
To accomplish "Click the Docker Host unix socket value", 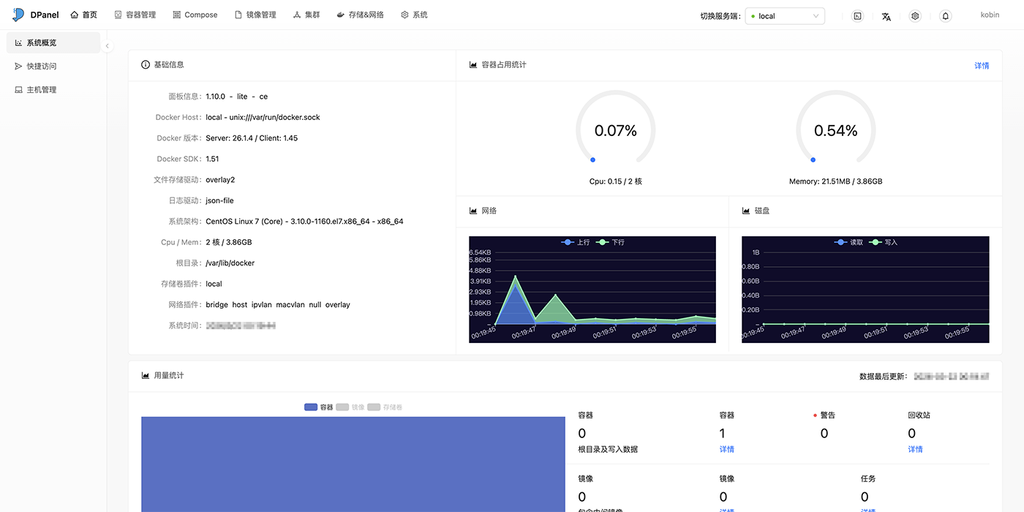I will tap(263, 117).
